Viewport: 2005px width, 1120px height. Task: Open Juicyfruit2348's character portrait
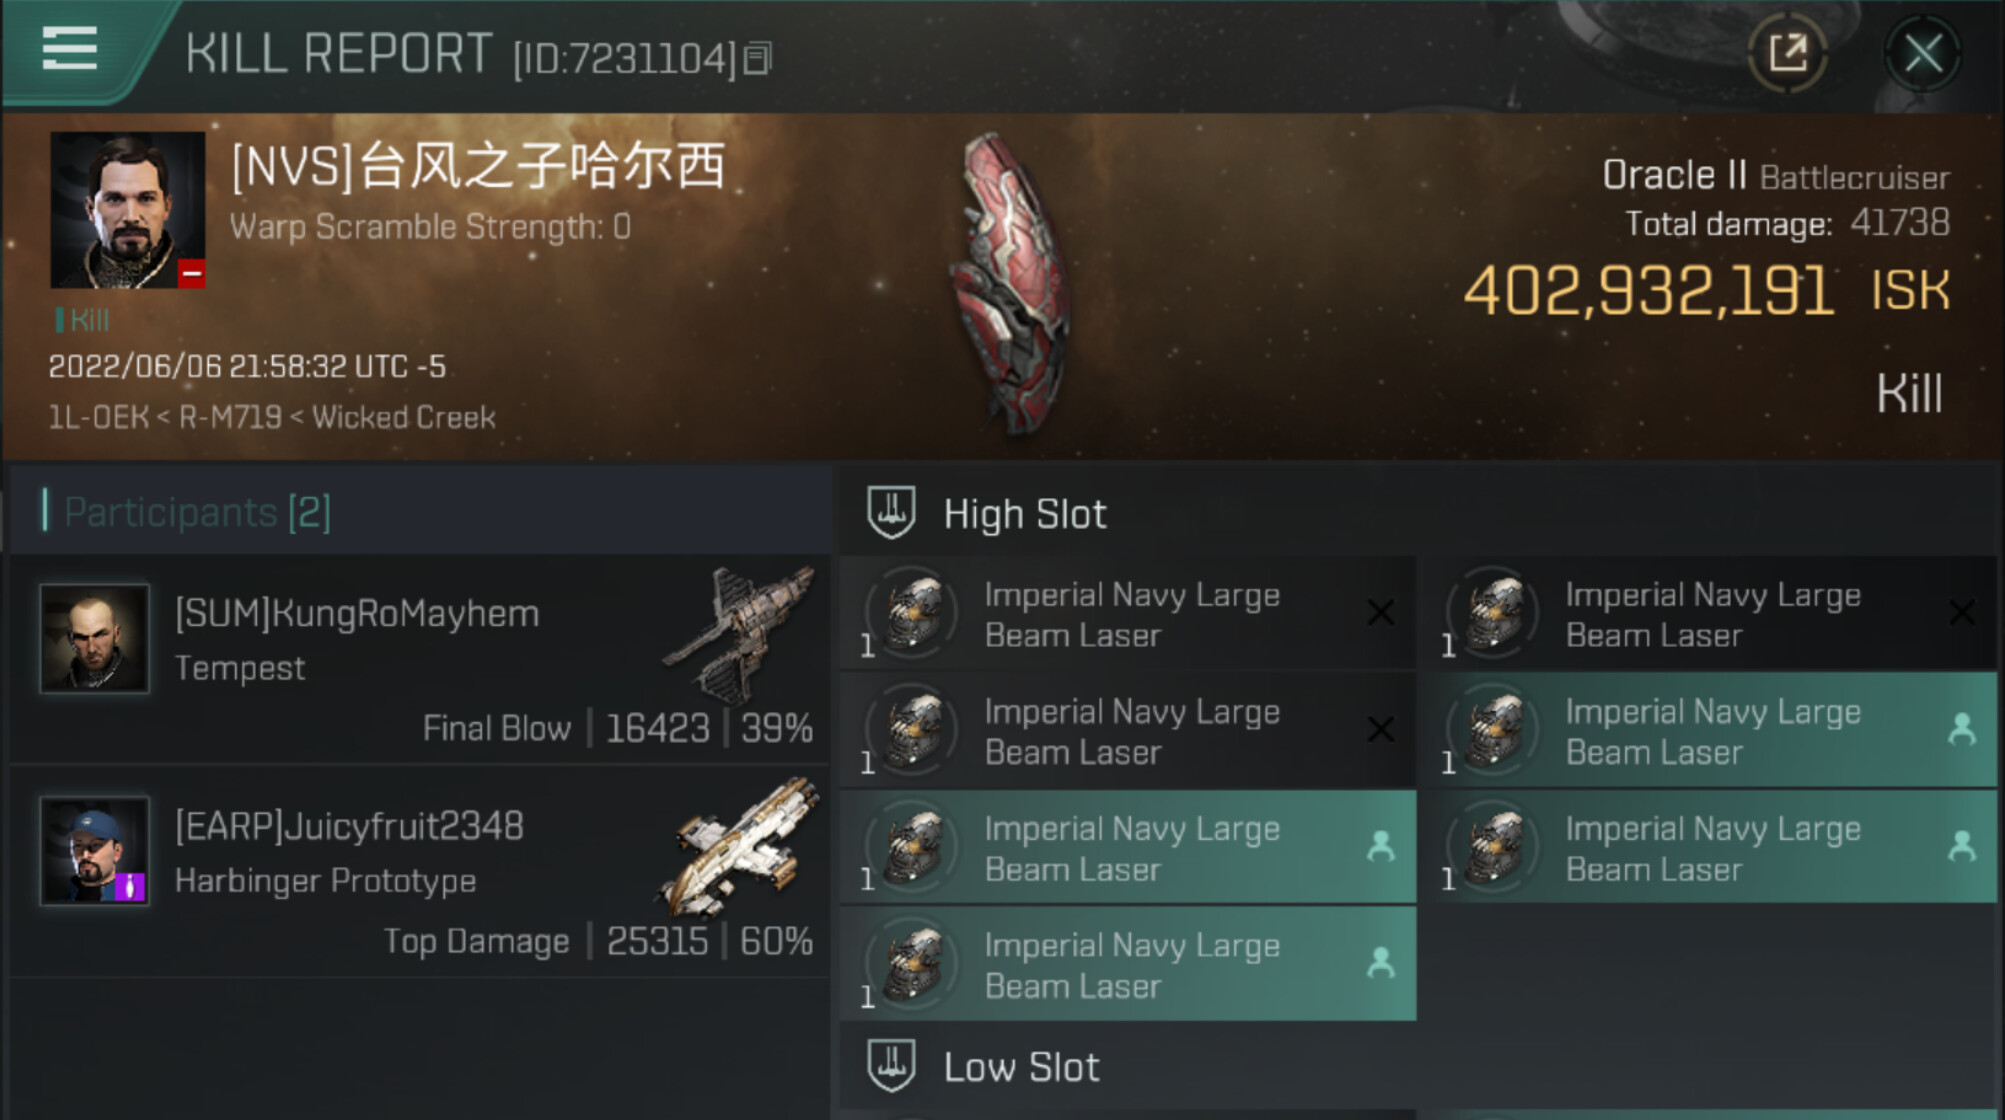[94, 851]
